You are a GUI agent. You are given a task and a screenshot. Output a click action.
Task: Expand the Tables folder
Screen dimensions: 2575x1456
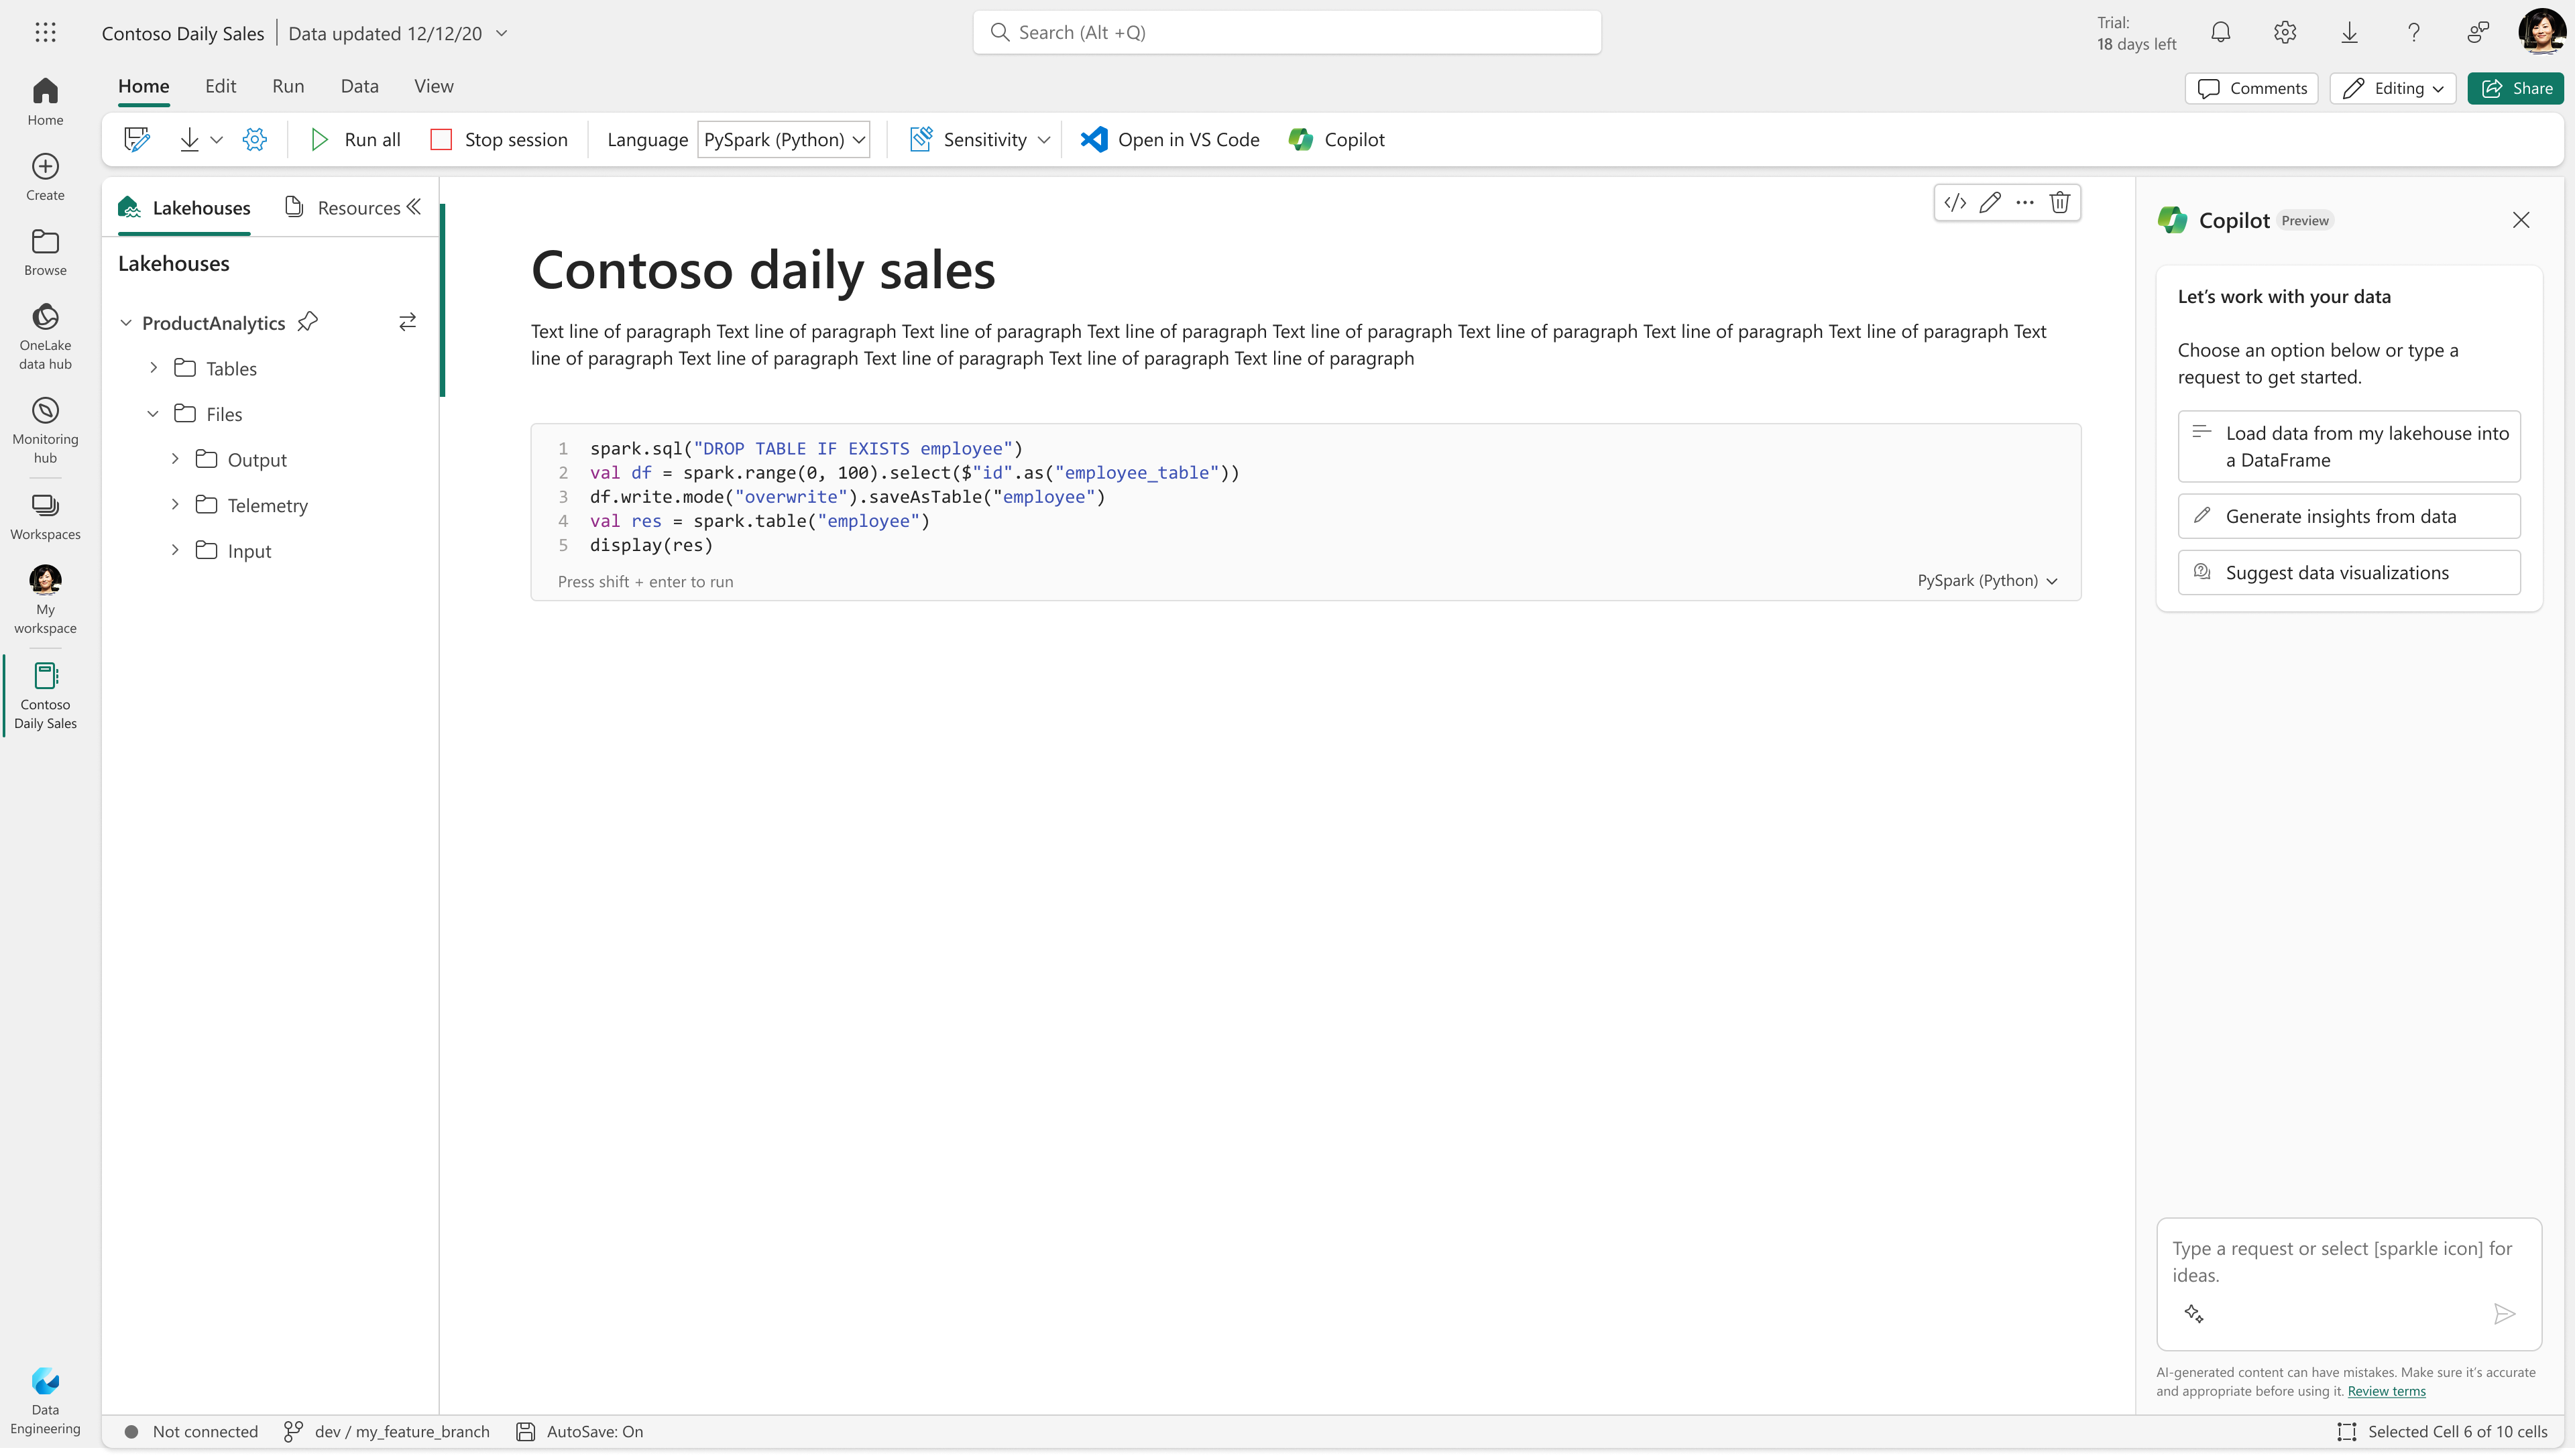pos(153,368)
